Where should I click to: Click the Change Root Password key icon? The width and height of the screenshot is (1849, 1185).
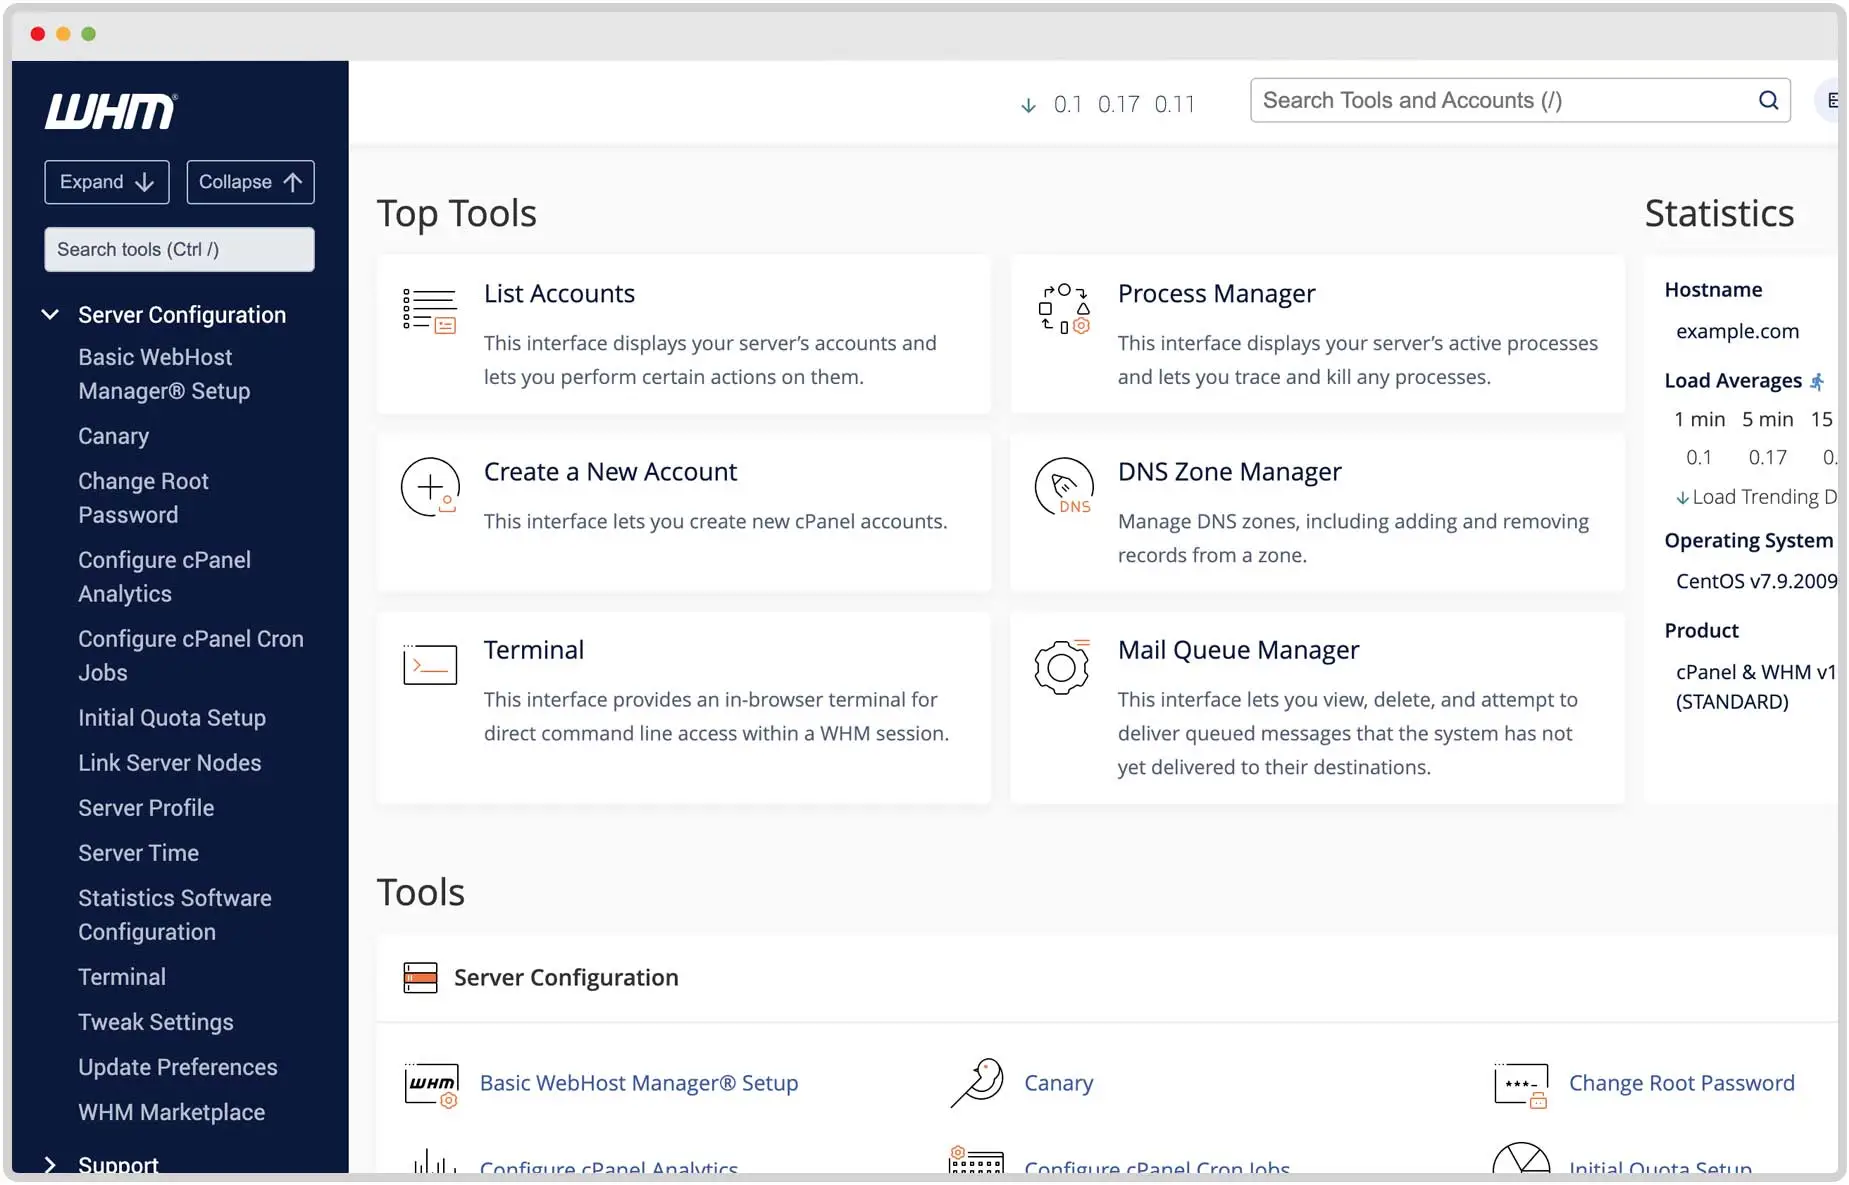1521,1083
